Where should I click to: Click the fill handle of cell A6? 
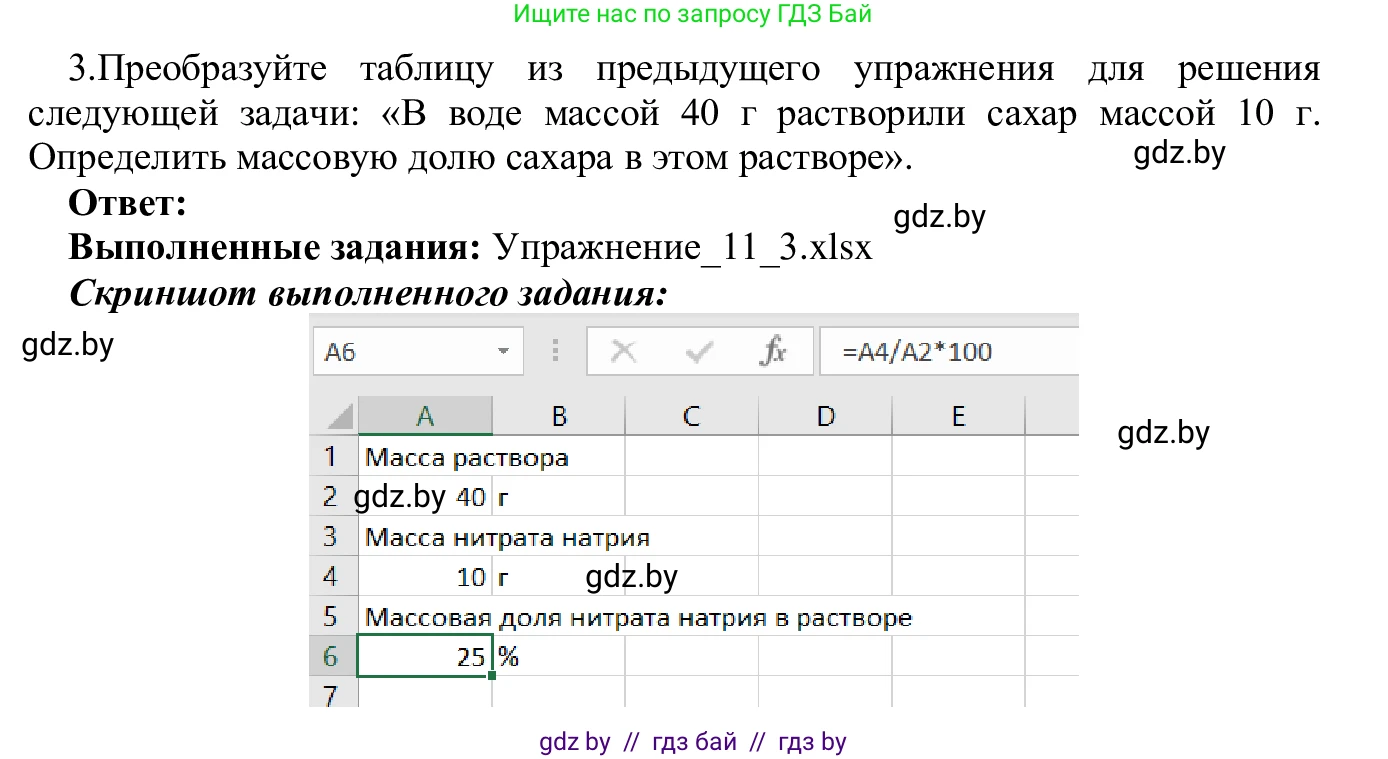pos(492,675)
